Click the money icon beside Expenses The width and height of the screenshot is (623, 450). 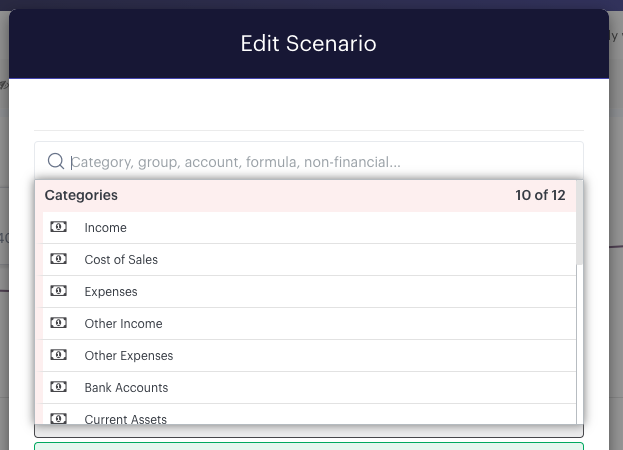(x=58, y=291)
